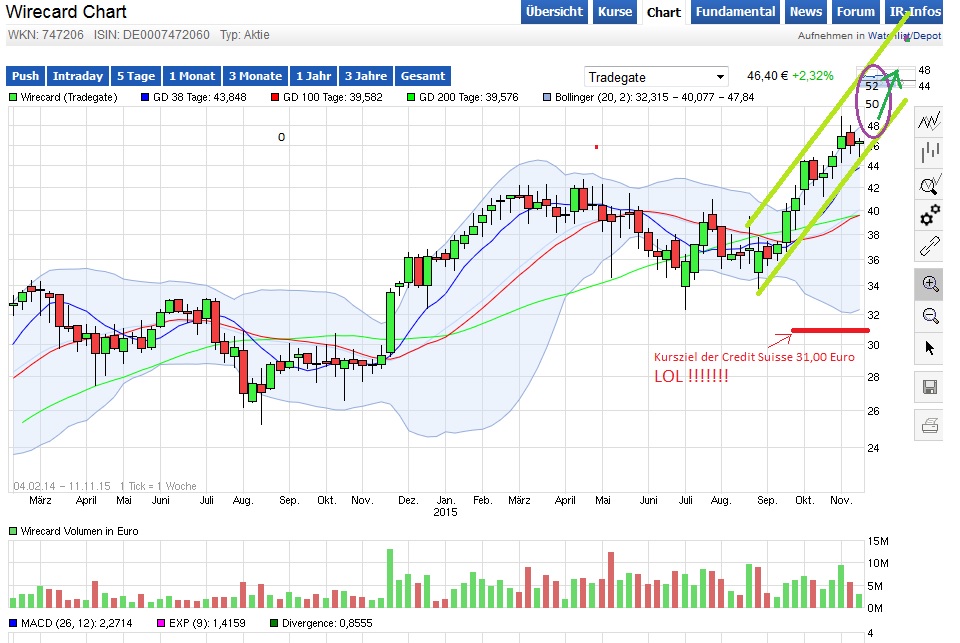
Task: Select the pointer cursor tool
Action: point(929,348)
